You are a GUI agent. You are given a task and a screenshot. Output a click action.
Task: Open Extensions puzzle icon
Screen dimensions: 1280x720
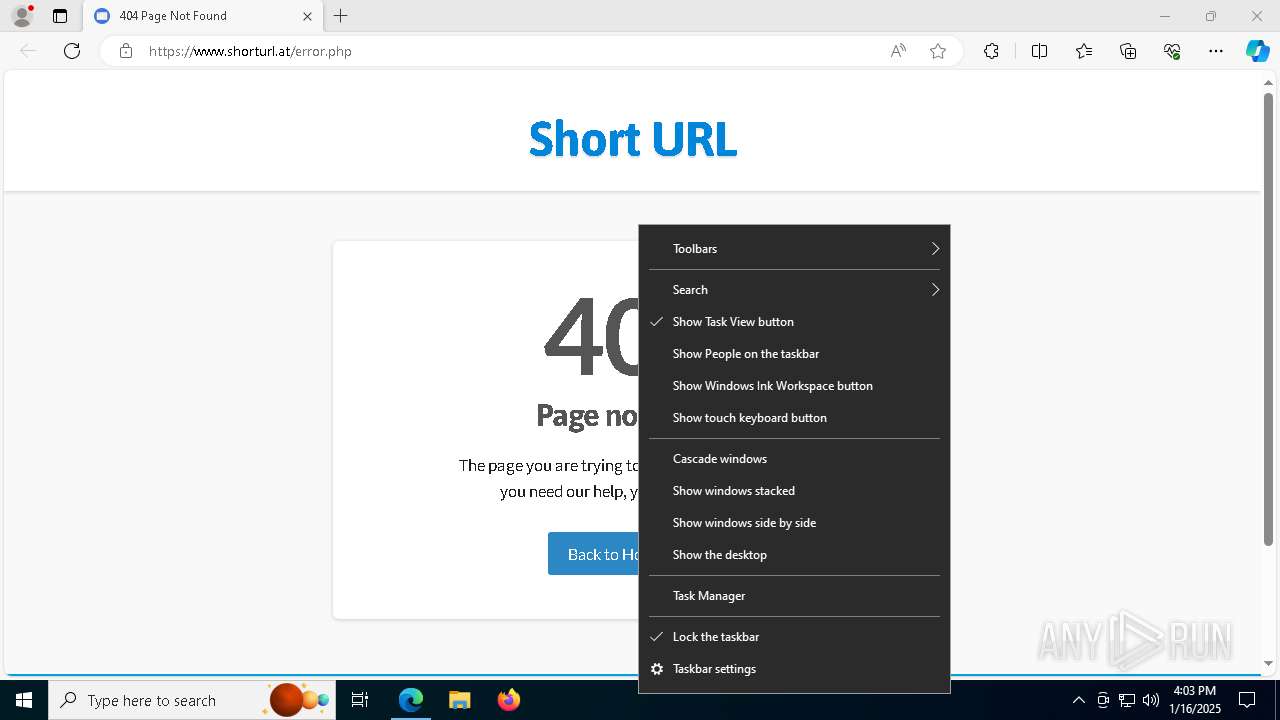click(x=991, y=51)
